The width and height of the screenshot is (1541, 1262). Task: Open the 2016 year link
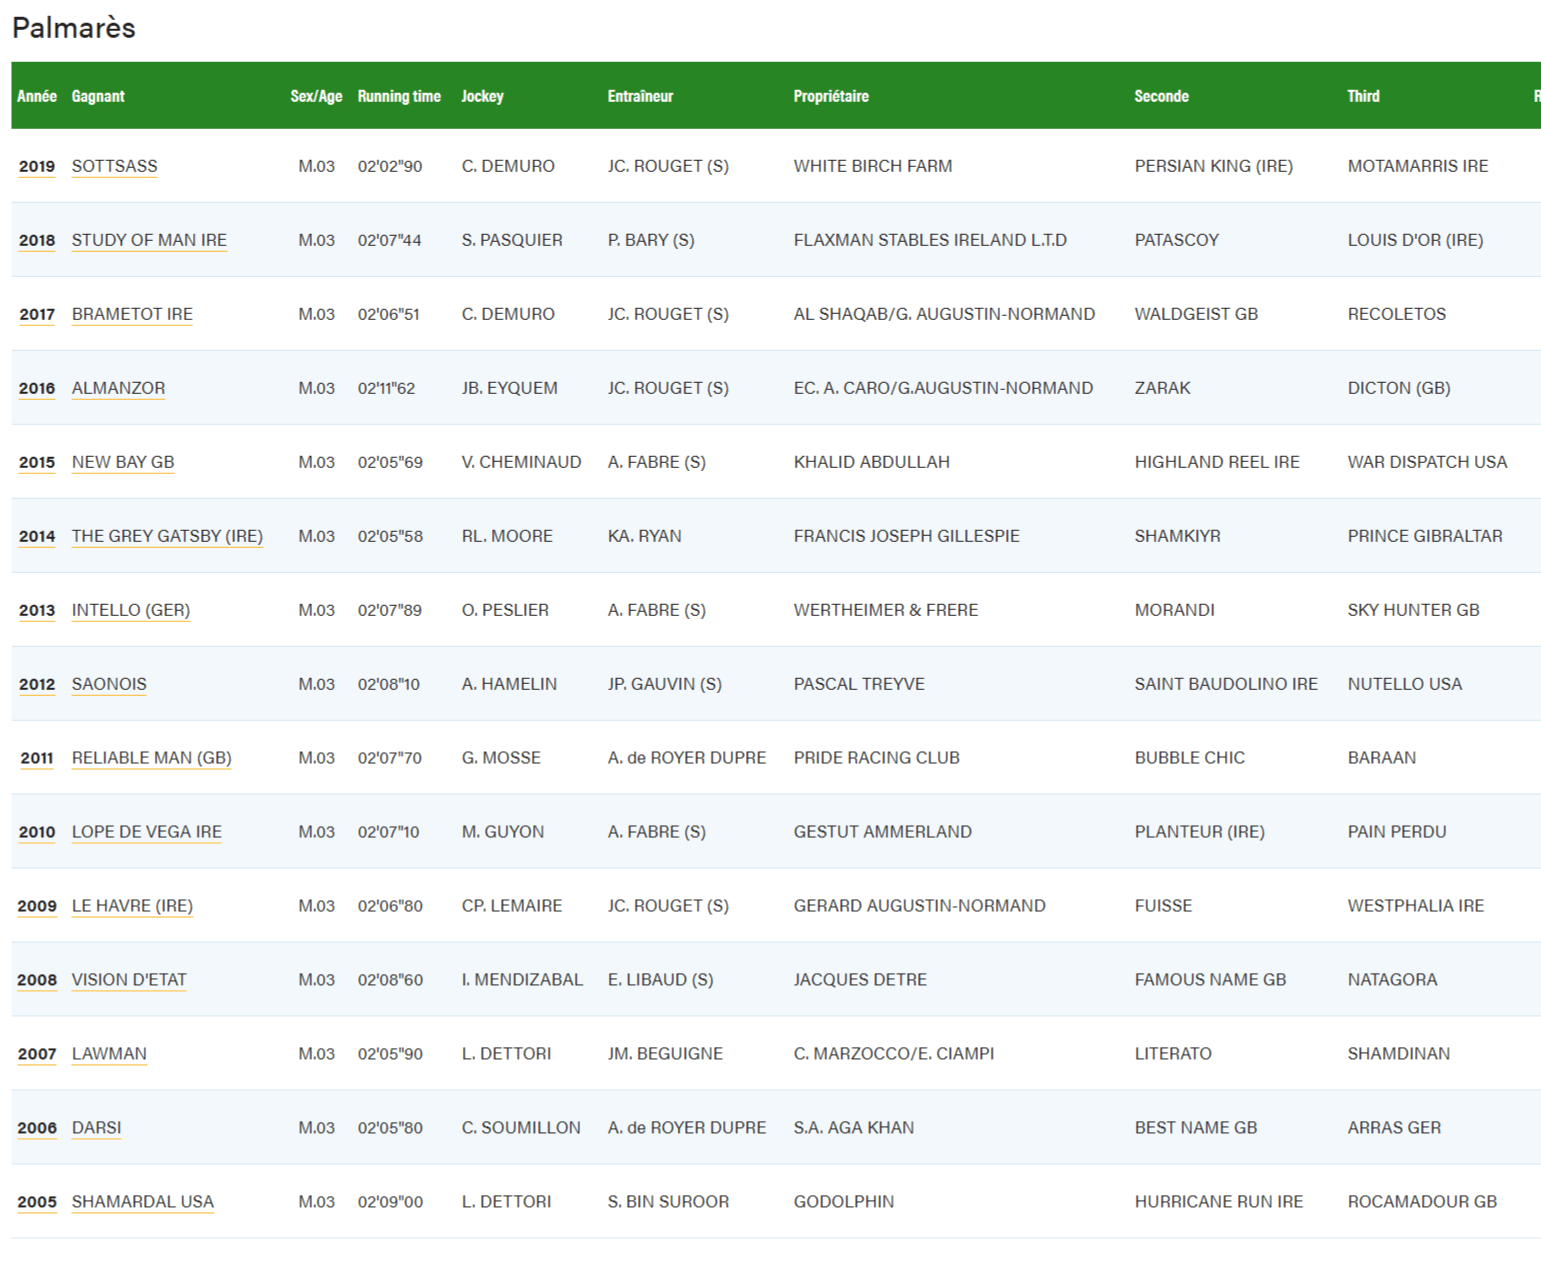click(x=37, y=388)
